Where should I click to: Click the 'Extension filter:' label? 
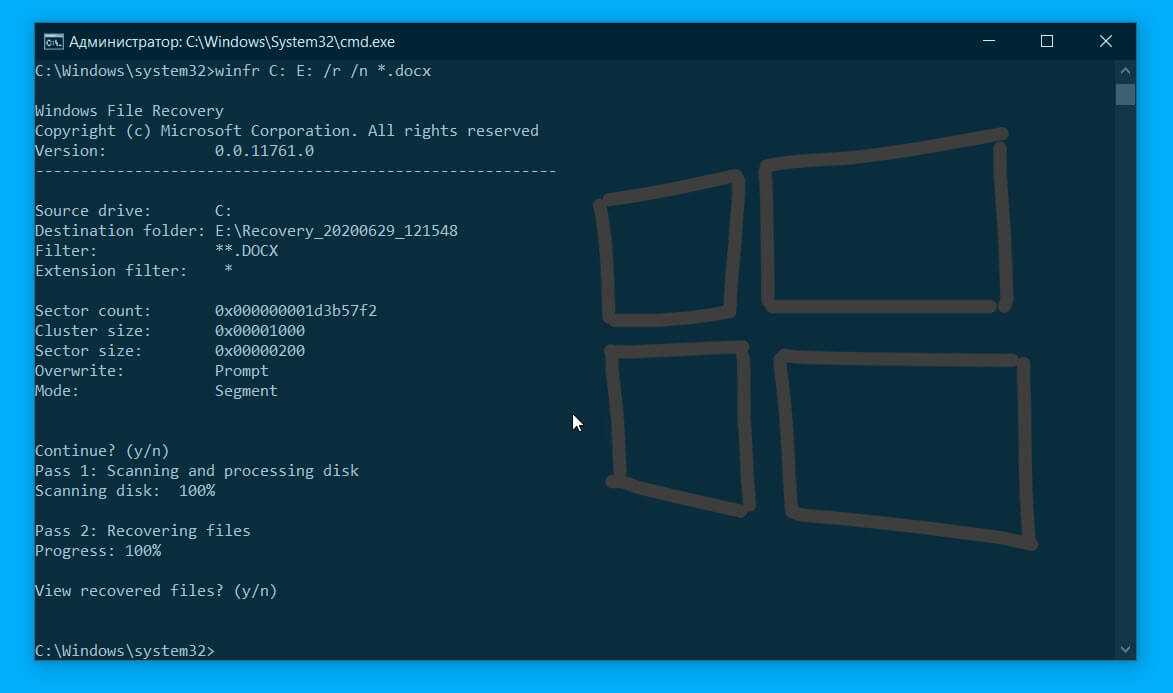pyautogui.click(x=111, y=271)
